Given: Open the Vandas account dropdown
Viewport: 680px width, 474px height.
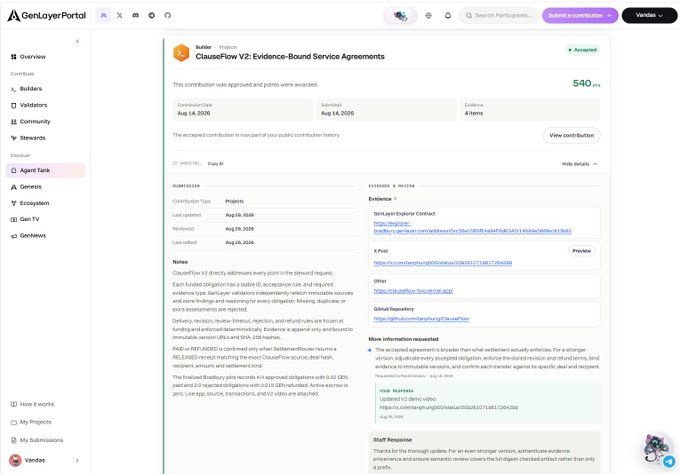Looking at the screenshot, I should [649, 16].
